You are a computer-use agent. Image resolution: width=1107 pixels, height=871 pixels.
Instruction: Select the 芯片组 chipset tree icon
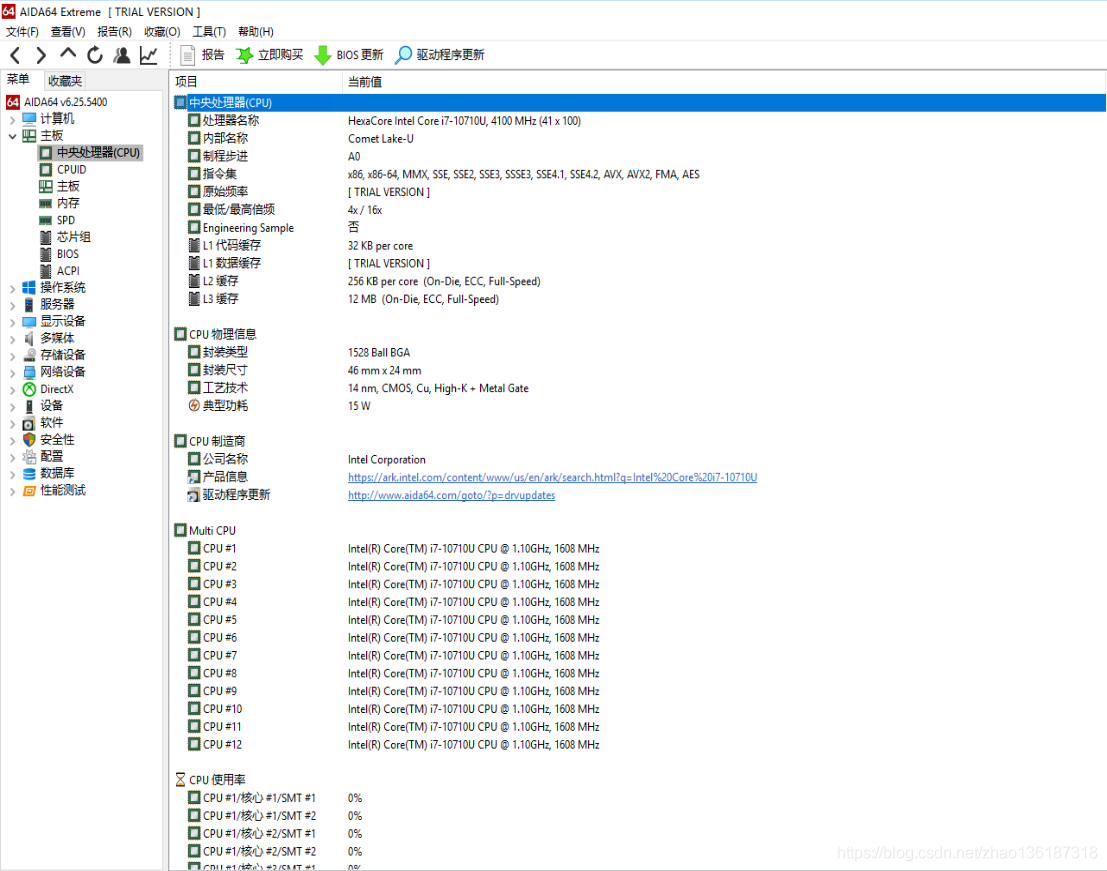click(x=46, y=237)
